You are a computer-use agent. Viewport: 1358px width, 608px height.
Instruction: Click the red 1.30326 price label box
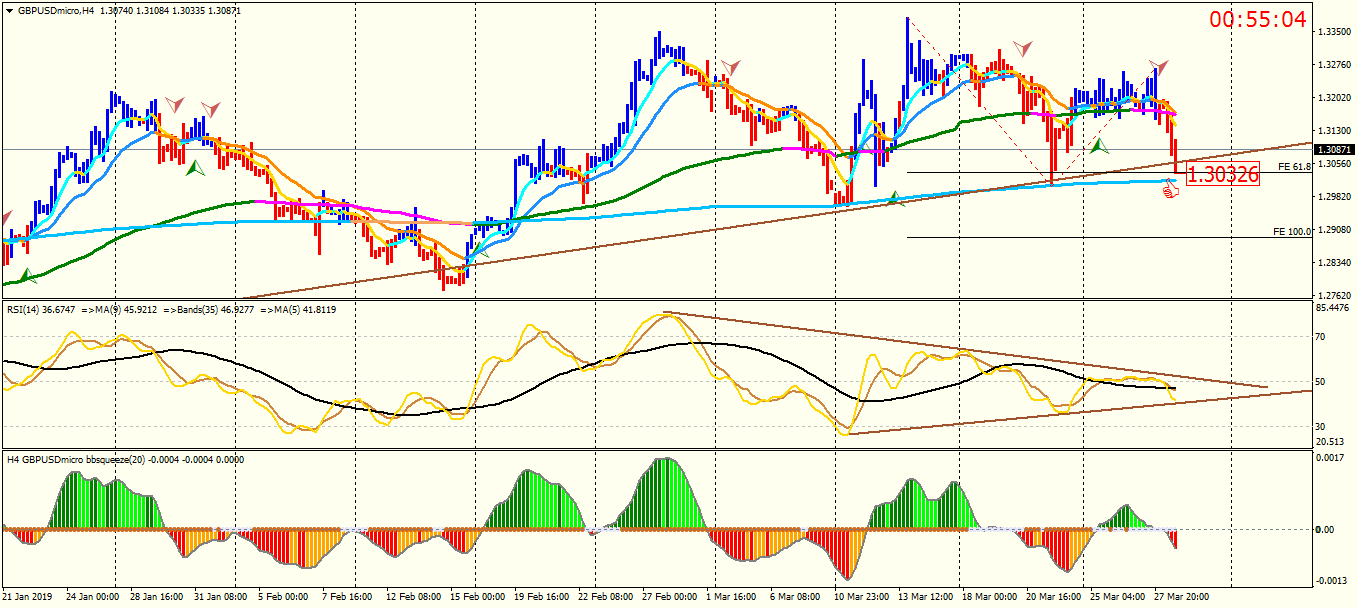[1222, 174]
